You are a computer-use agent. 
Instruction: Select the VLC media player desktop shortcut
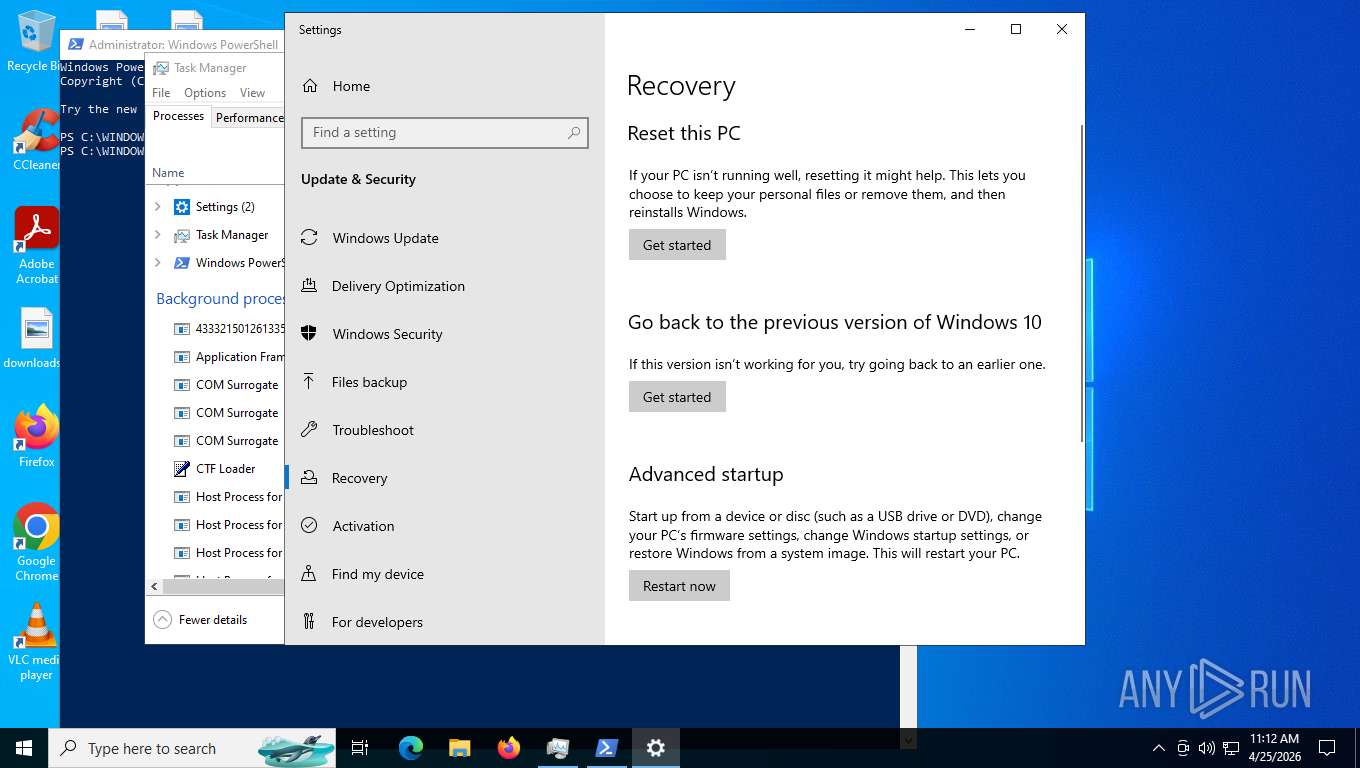click(x=36, y=642)
